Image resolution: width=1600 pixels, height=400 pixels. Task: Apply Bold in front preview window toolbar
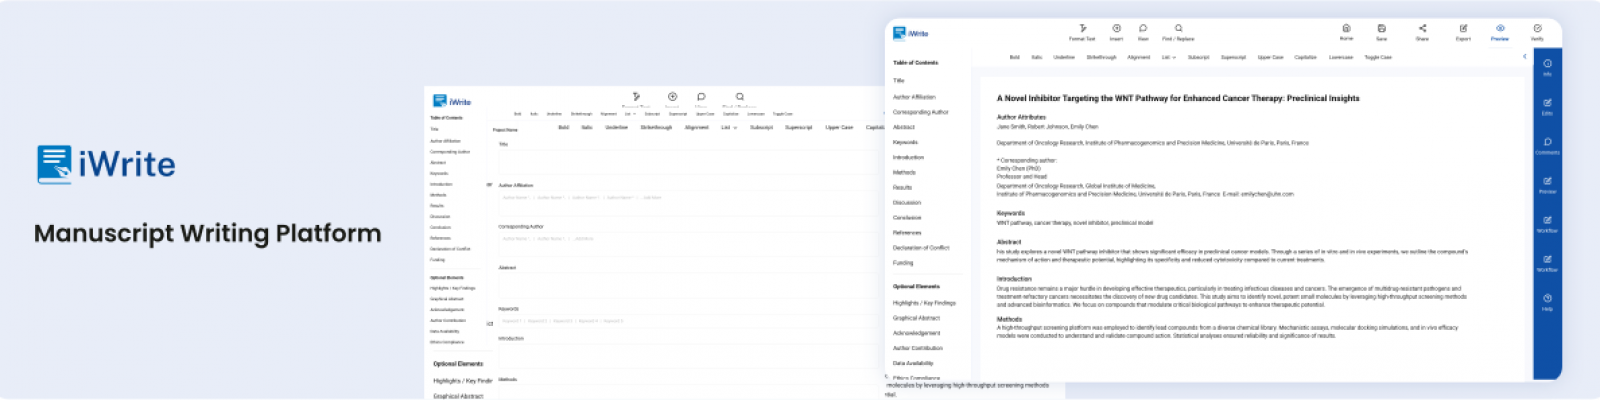click(1014, 57)
